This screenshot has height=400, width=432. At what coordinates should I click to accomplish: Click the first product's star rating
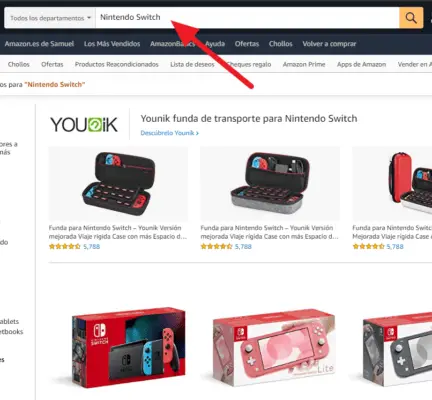[65, 247]
